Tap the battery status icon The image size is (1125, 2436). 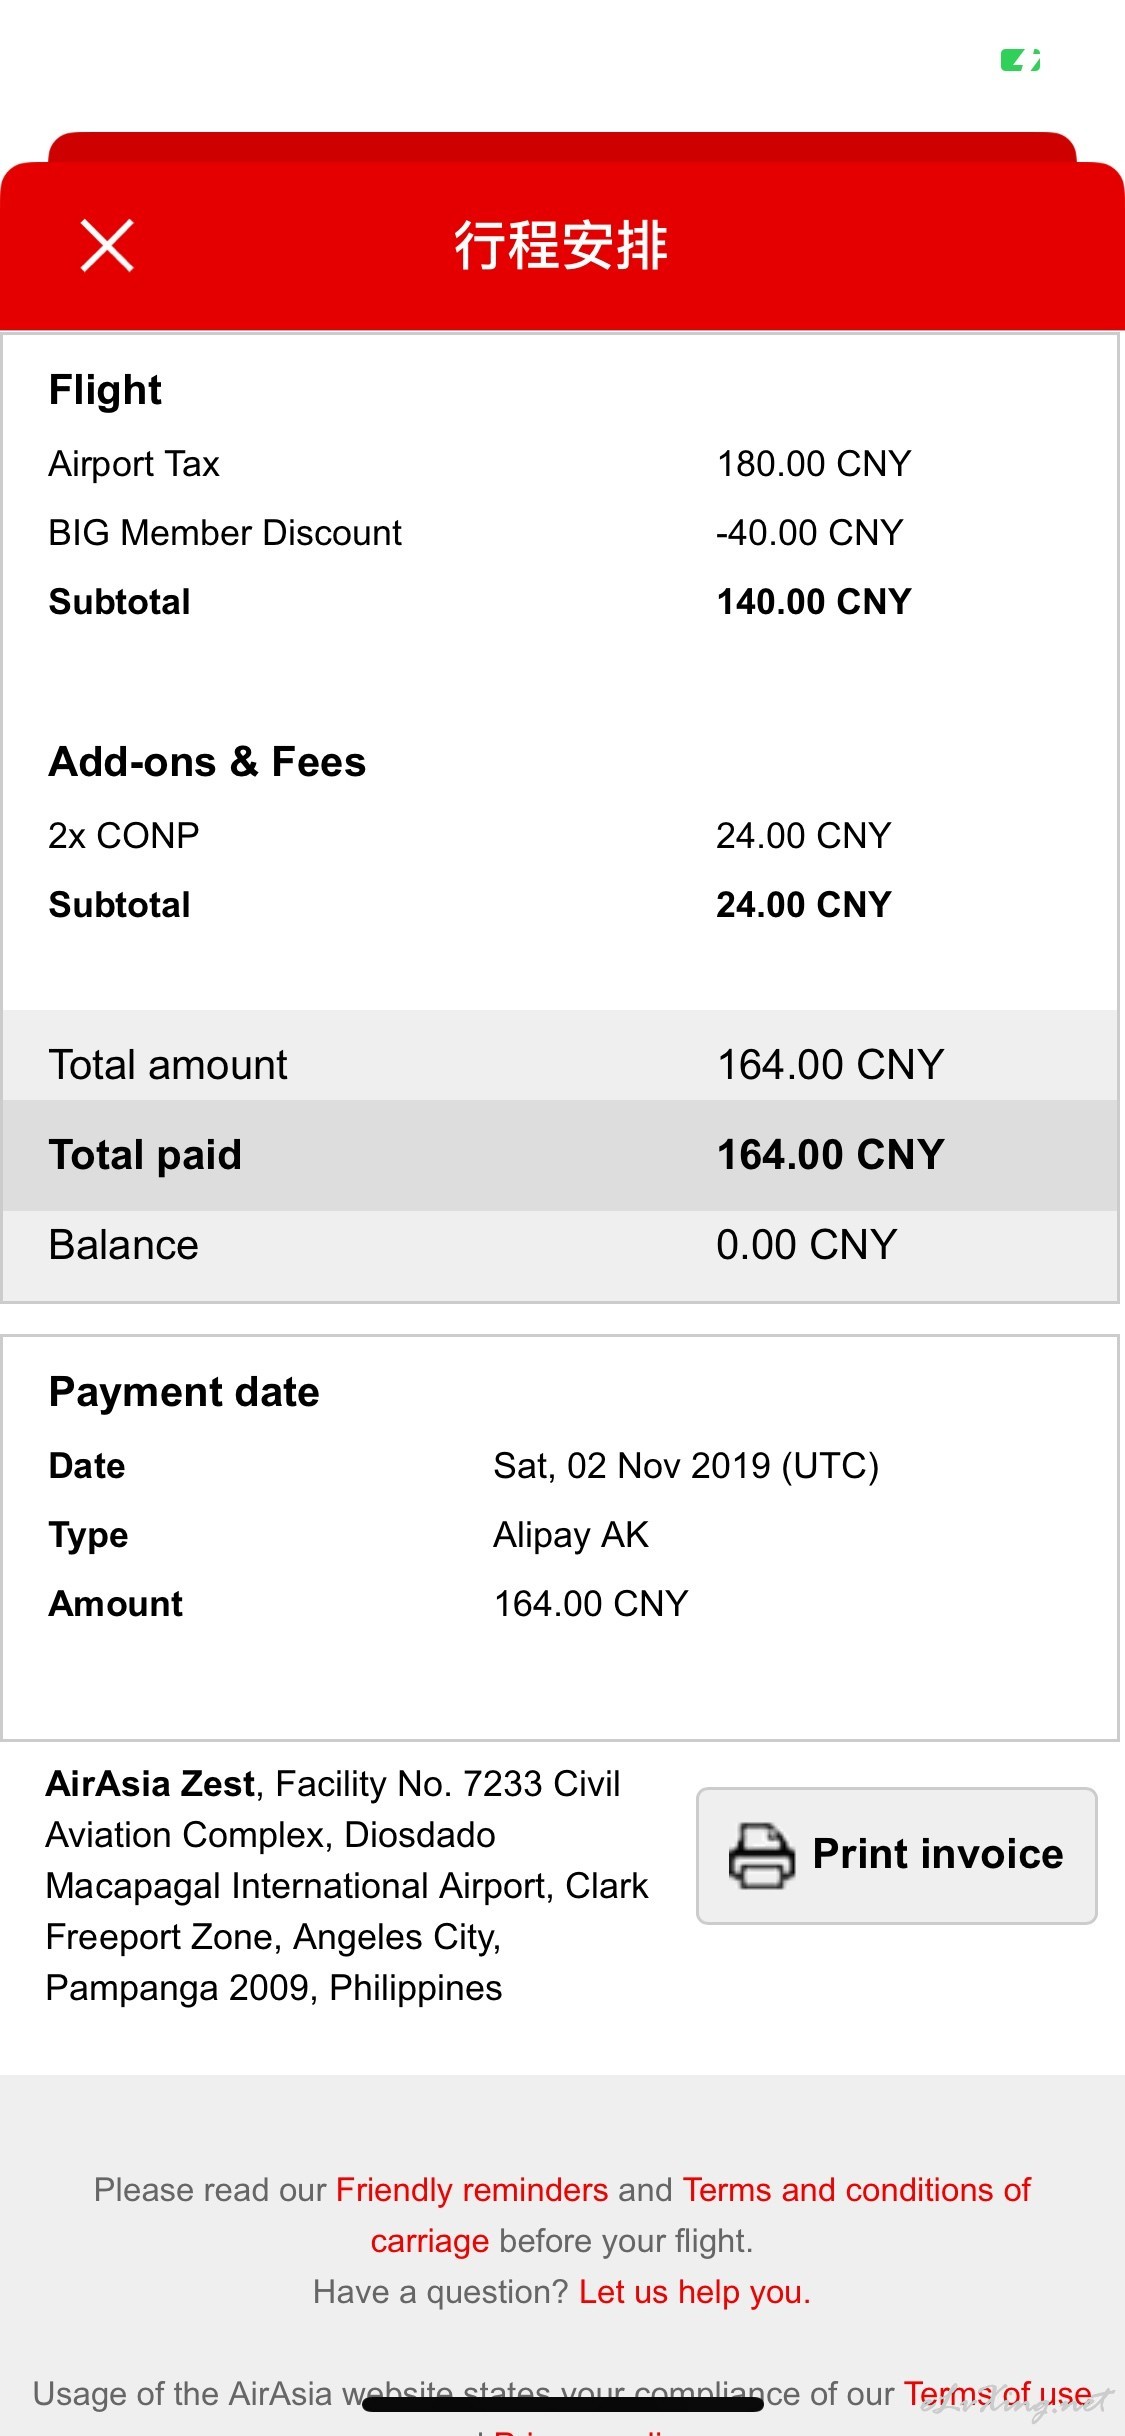click(x=1020, y=60)
